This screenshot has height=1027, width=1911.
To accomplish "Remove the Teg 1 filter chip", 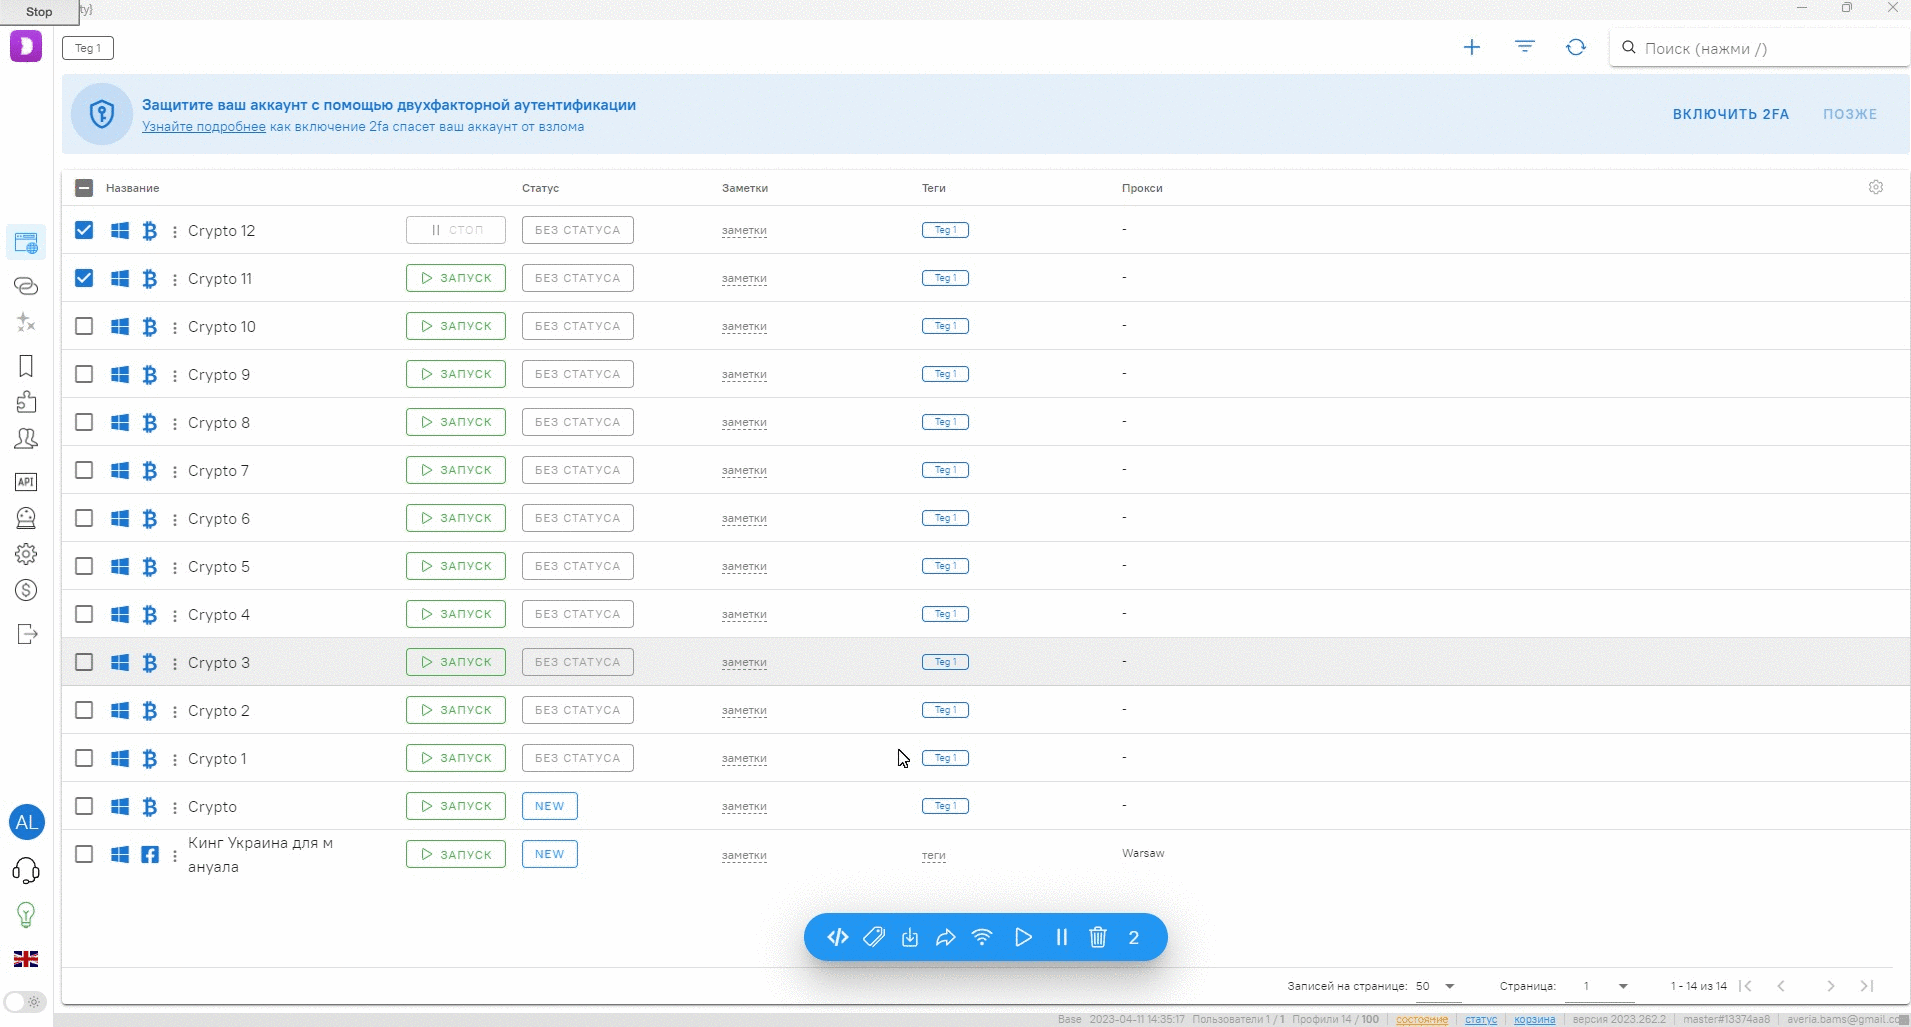I will tap(88, 48).
